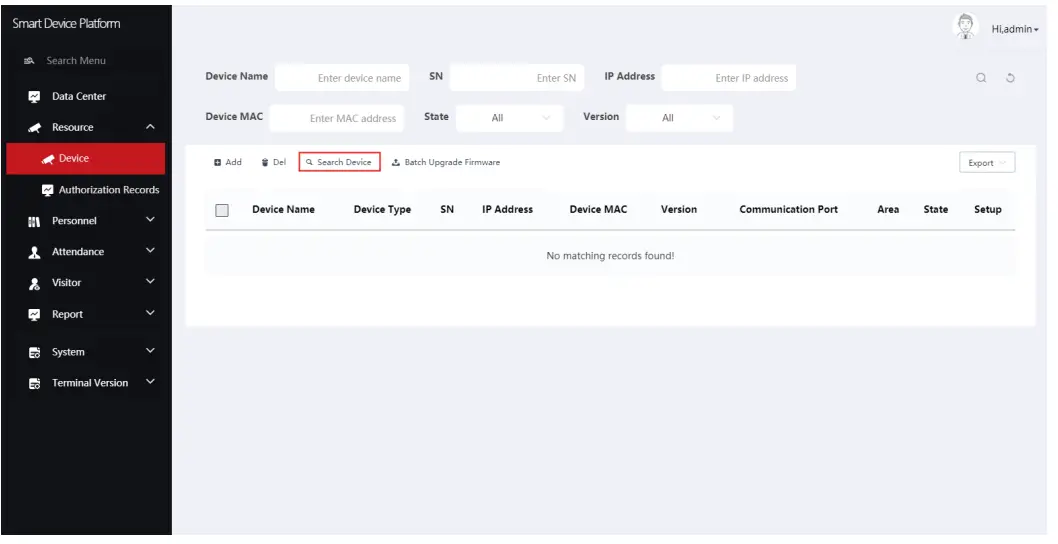Screen dimensions: 1058x544
Task: Click the Personnel books icon
Action: pos(34,221)
